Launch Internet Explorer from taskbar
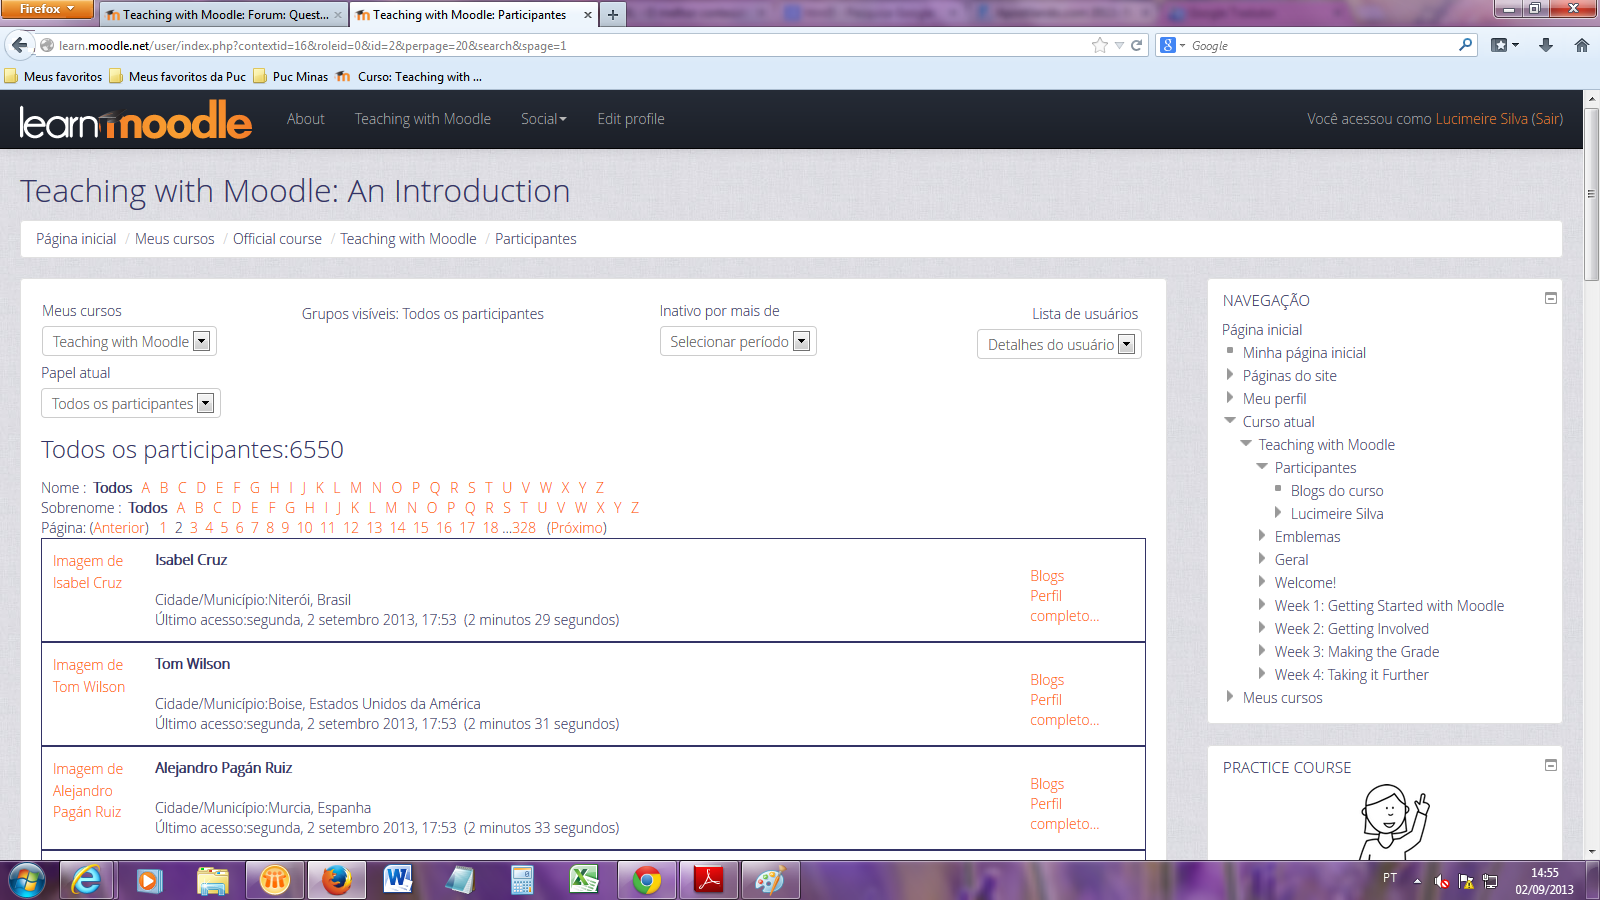The height and width of the screenshot is (900, 1600). click(87, 881)
